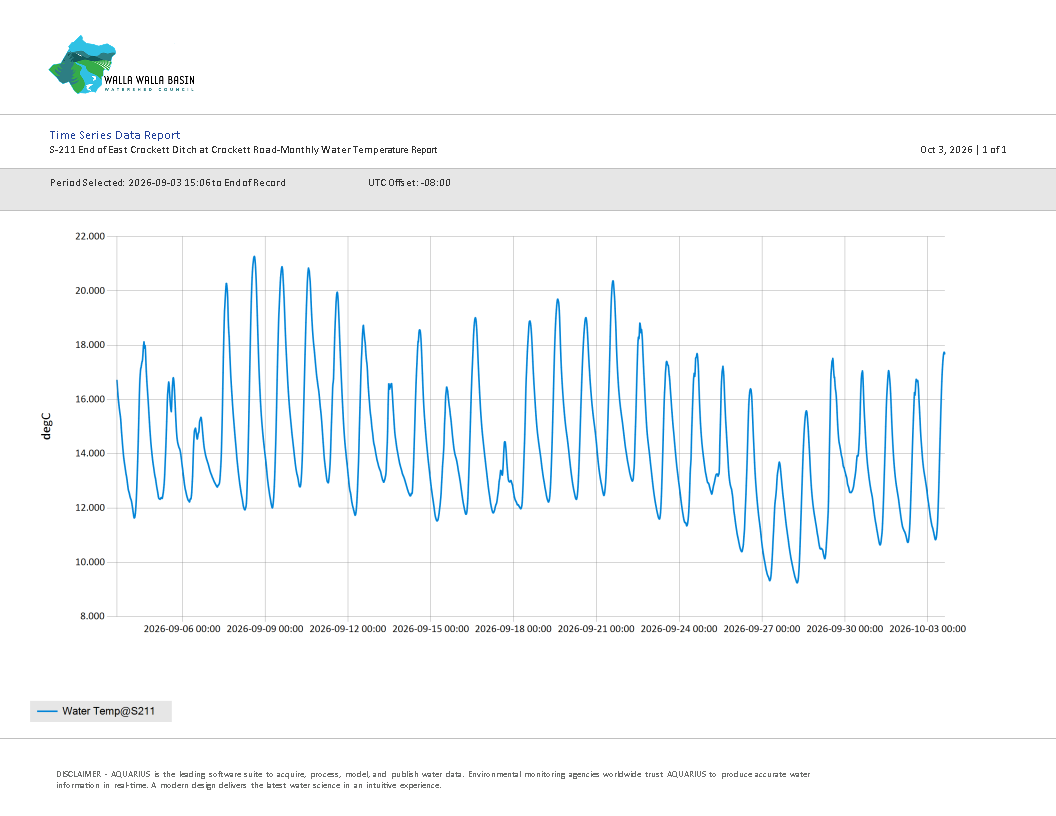Image resolution: width=1056 pixels, height=816 pixels.
Task: Click the 2026-09-27 00:00 x-axis label
Action: pos(762,629)
